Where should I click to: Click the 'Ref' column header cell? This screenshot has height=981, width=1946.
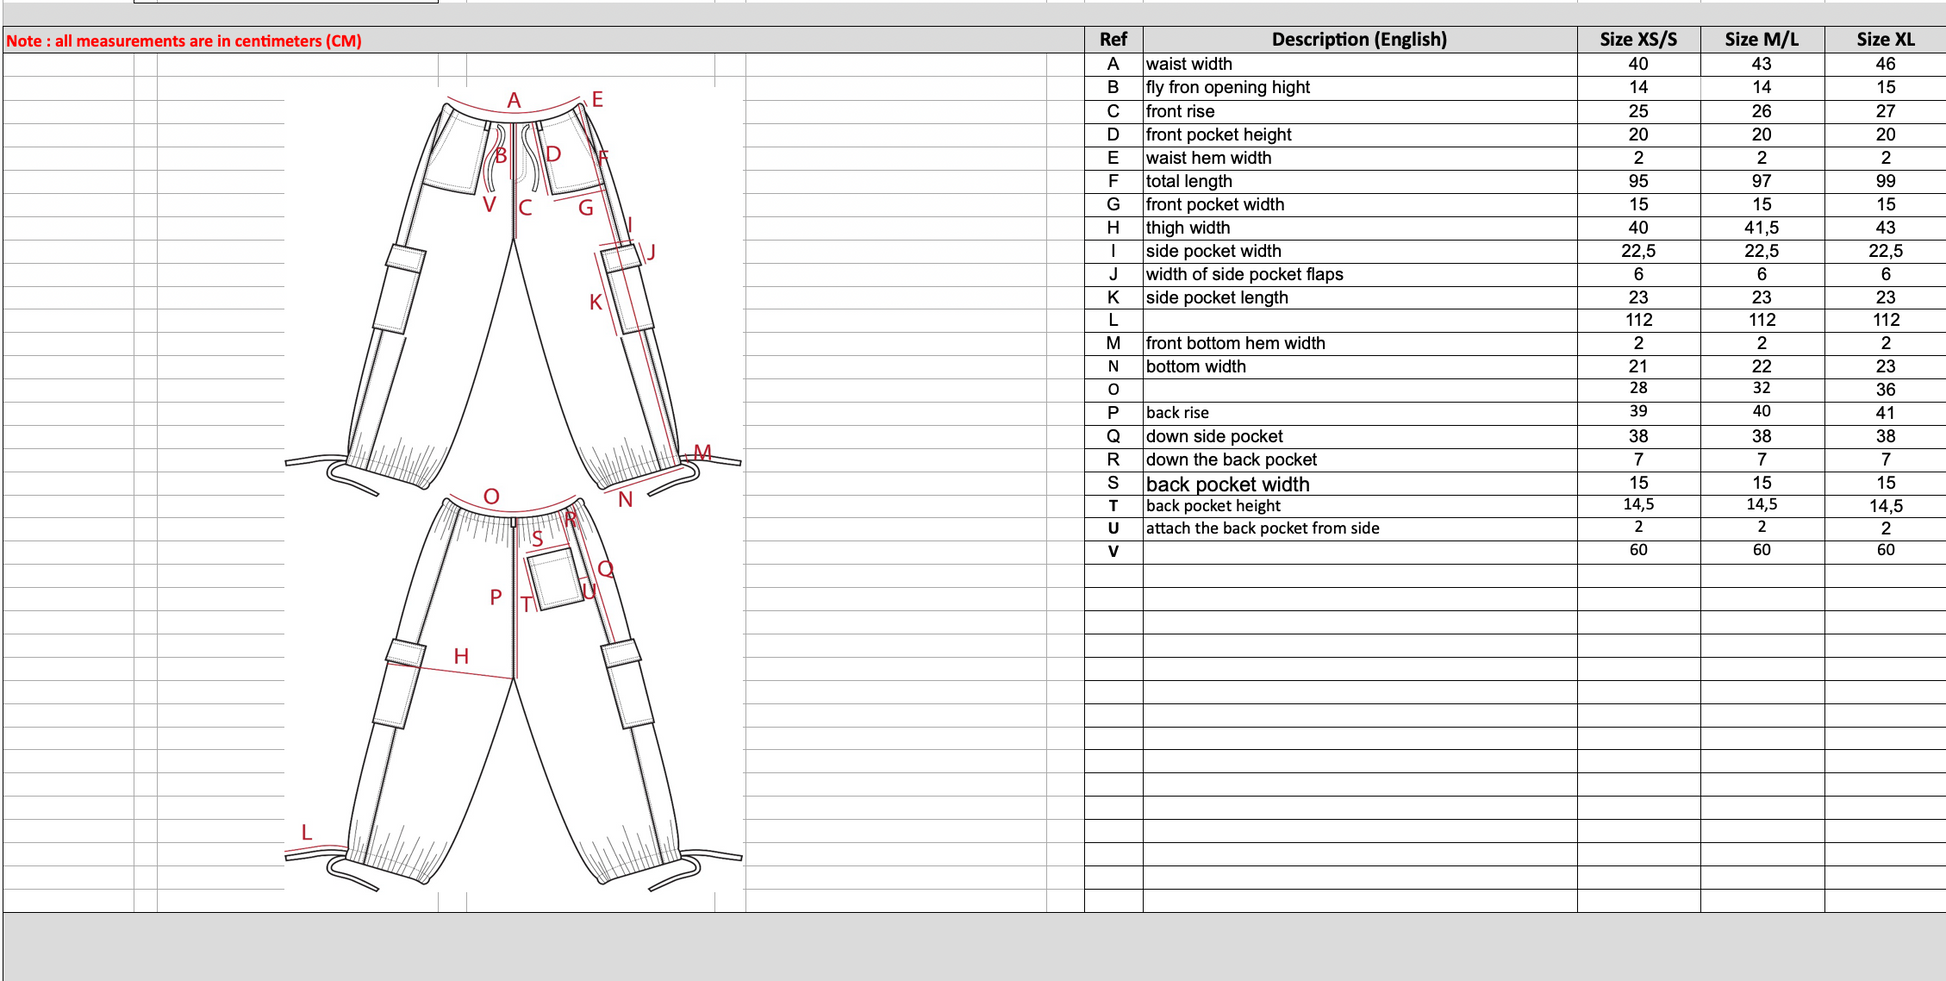(x=1112, y=40)
